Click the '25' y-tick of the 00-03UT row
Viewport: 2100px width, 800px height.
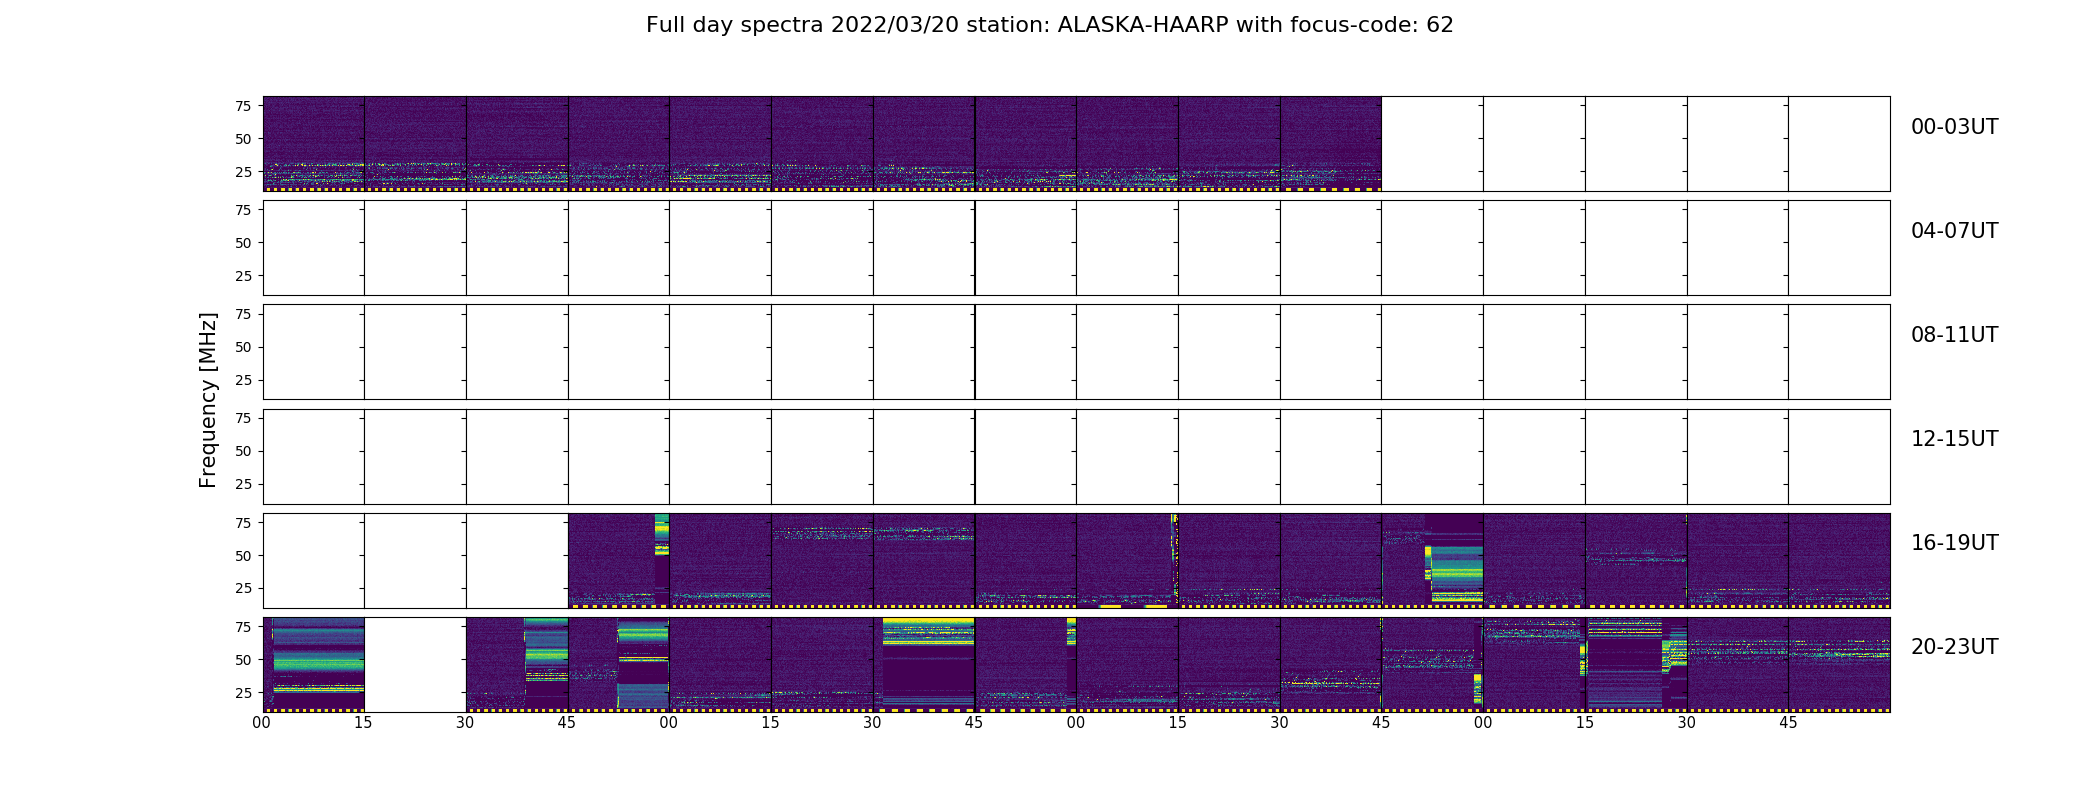[243, 172]
